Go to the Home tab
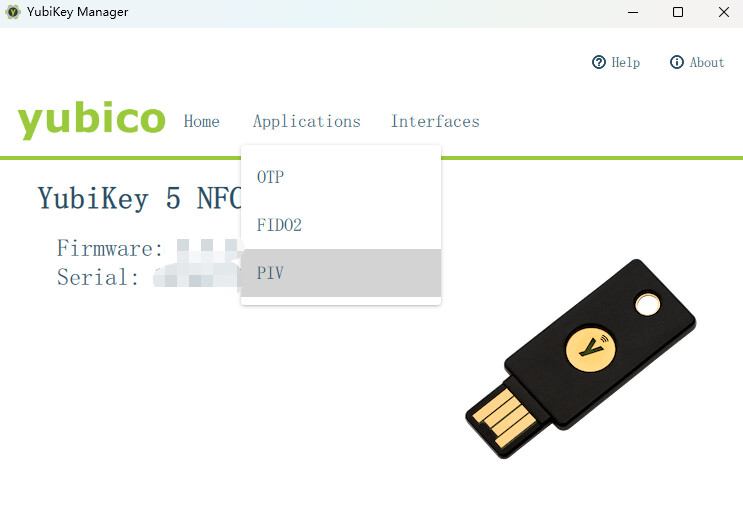The width and height of the screenshot is (743, 513). click(201, 121)
